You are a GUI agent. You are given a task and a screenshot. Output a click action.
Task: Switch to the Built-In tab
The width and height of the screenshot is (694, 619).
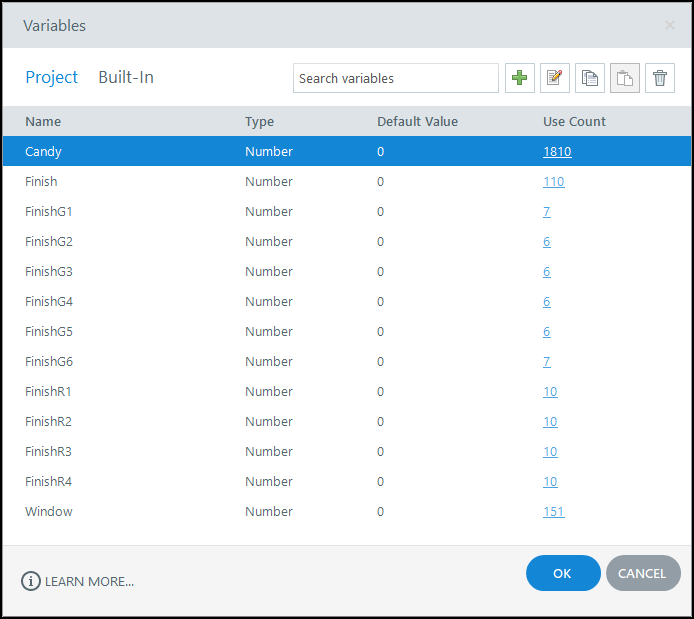126,77
